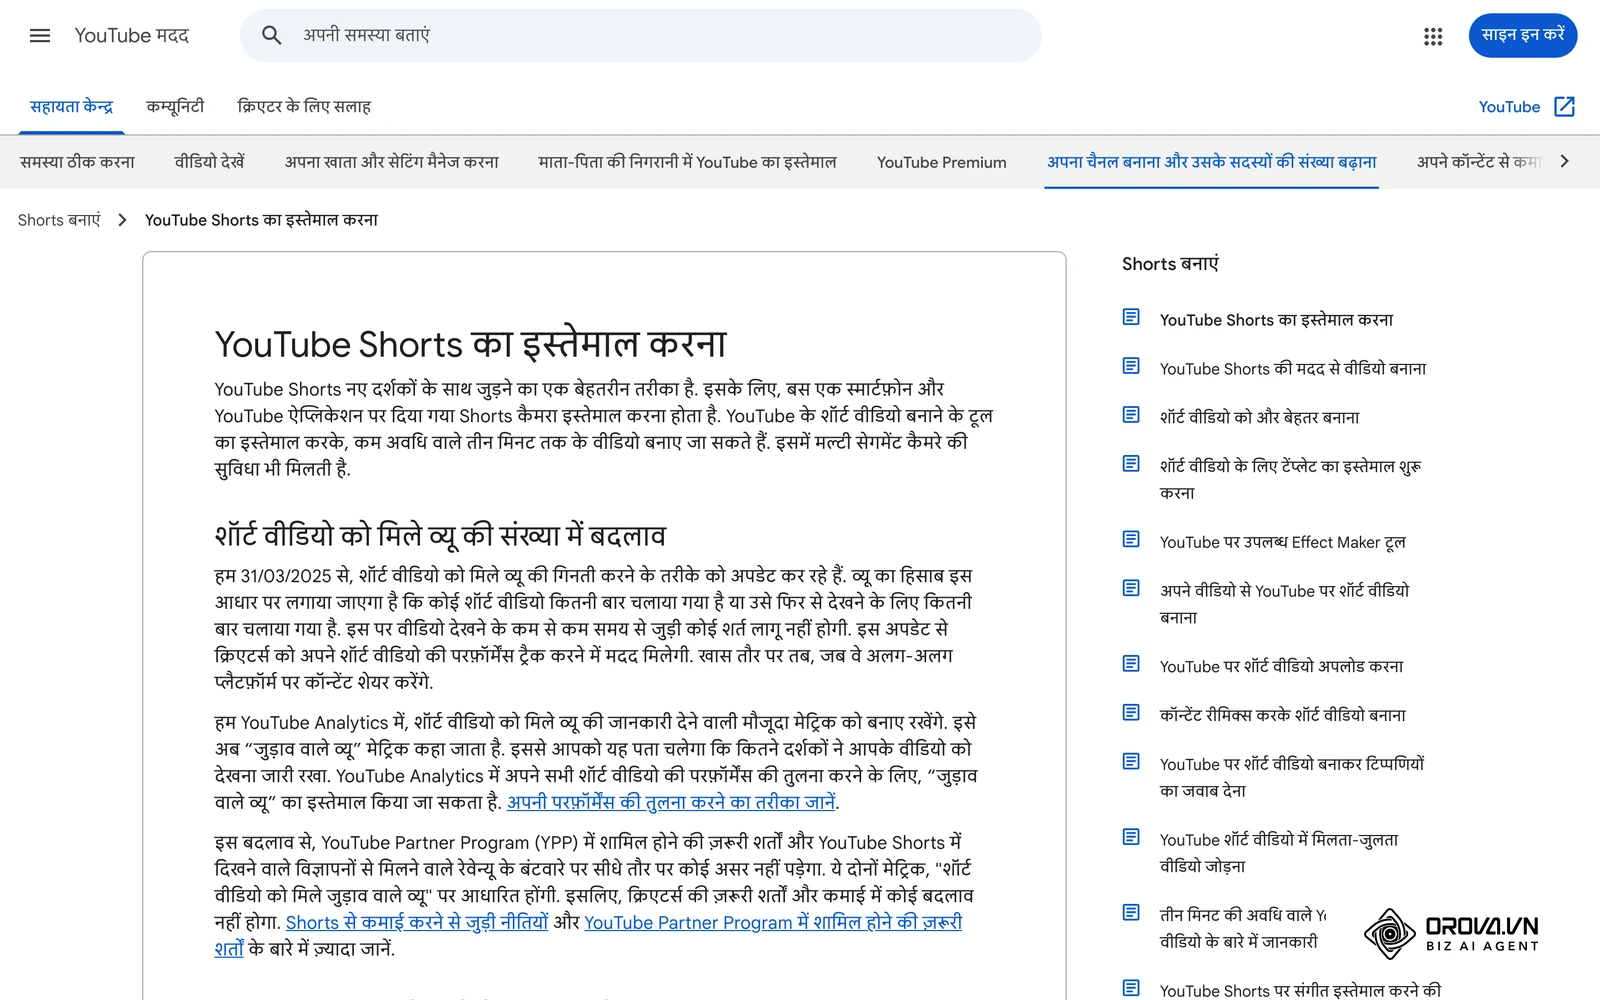
Task: Click the YouTube मदद logo text
Action: coord(132,36)
